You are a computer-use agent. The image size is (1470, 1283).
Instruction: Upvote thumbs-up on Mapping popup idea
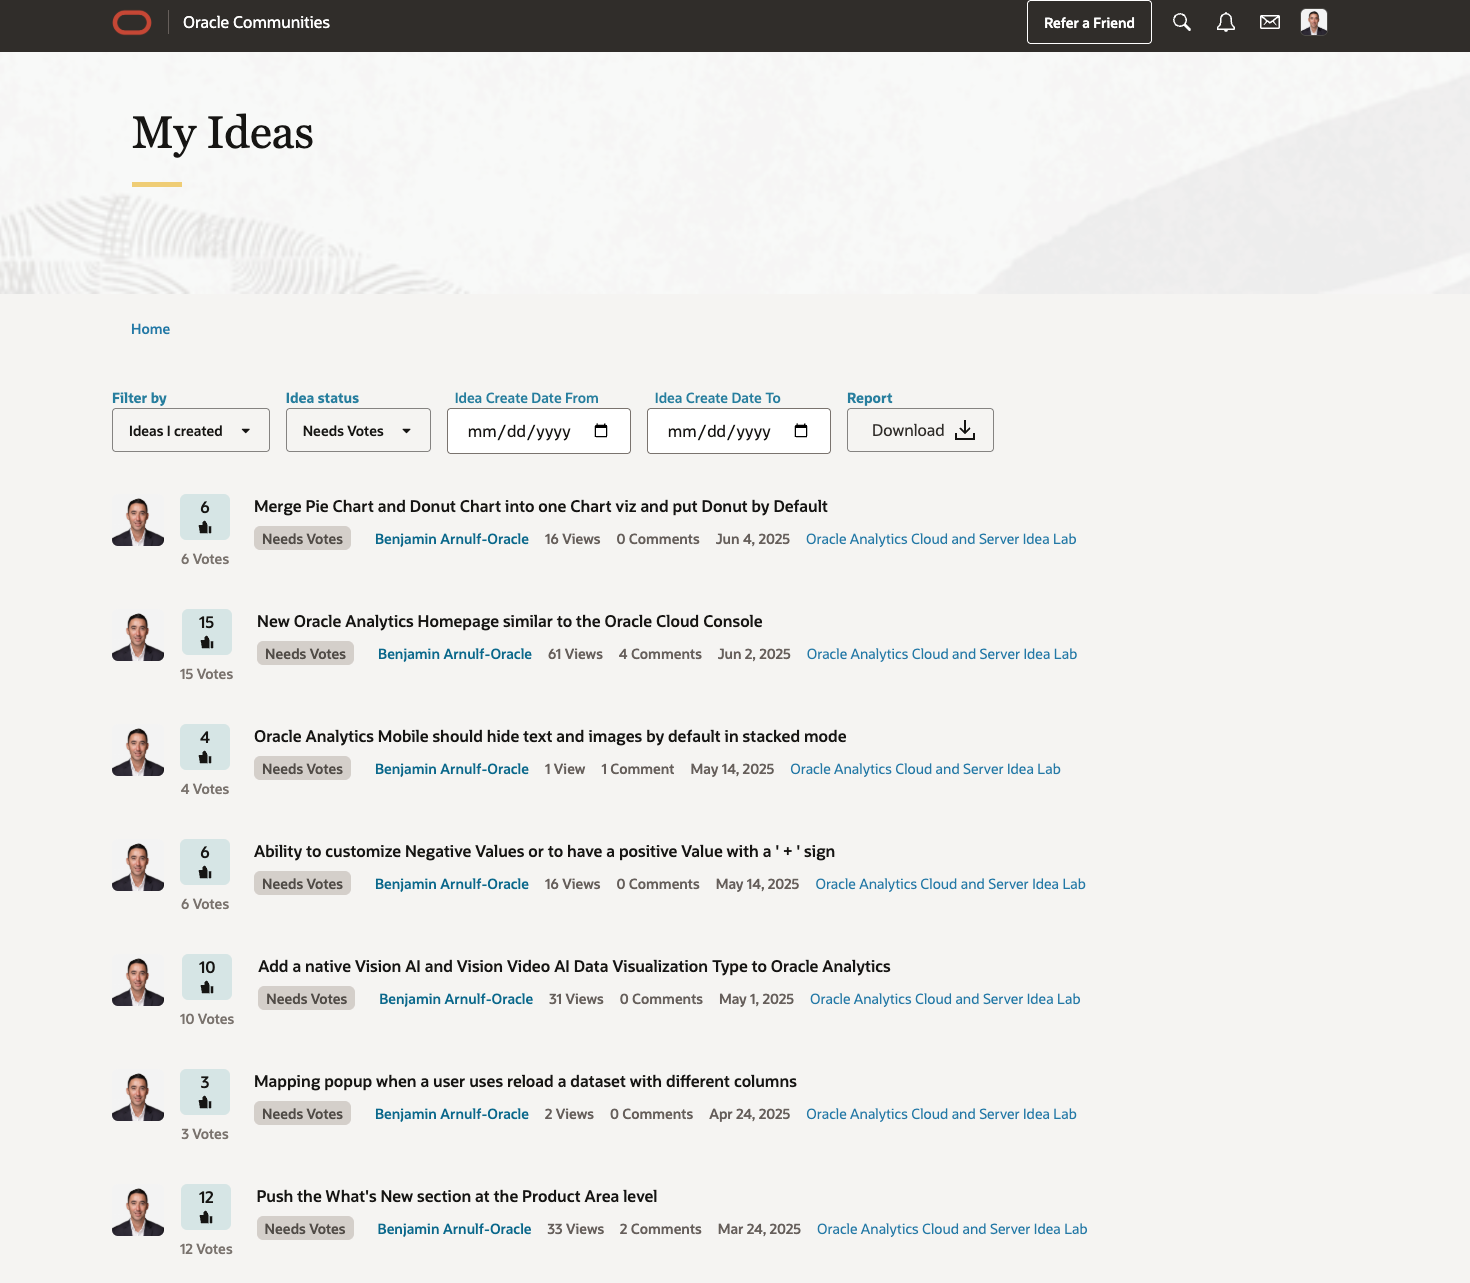tap(205, 1102)
